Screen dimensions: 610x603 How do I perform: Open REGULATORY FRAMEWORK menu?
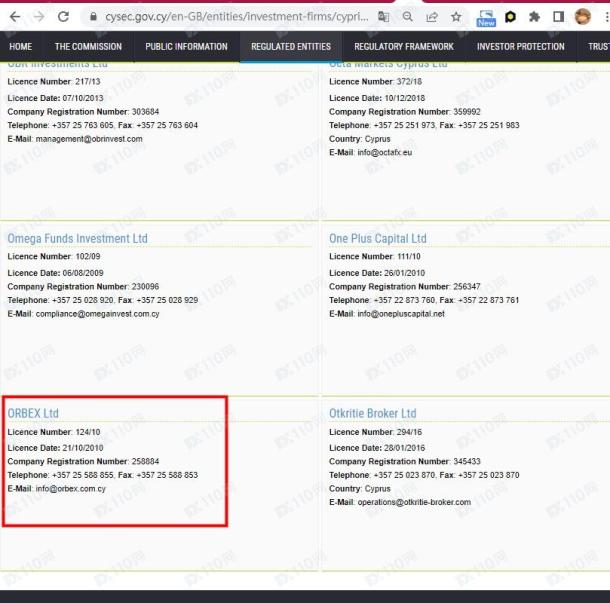coord(404,47)
